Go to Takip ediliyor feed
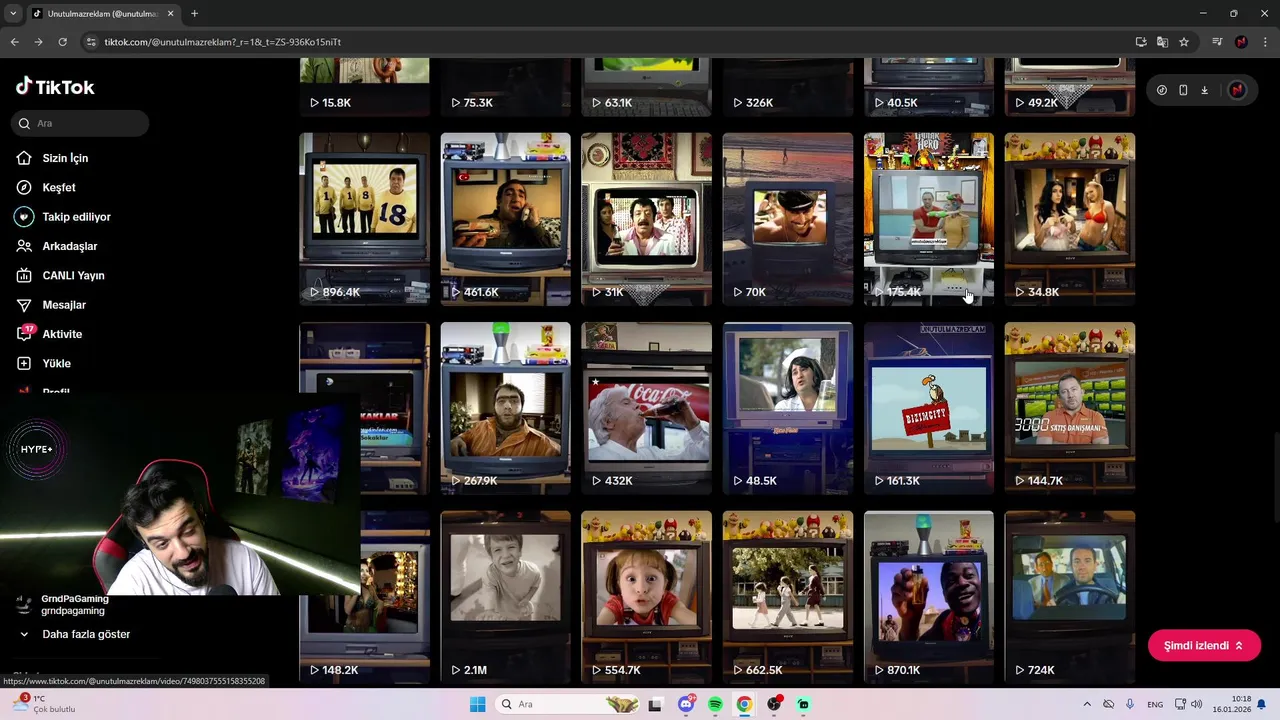Screen dimensions: 1280x720 76,217
